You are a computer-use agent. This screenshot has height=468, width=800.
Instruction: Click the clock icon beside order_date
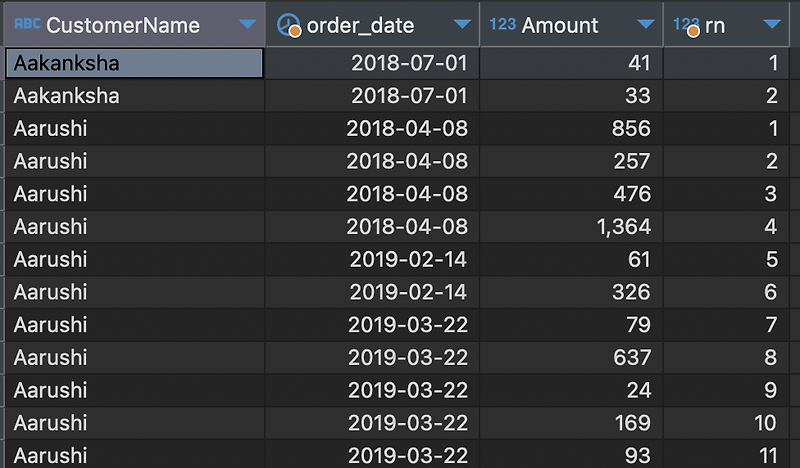click(x=289, y=25)
